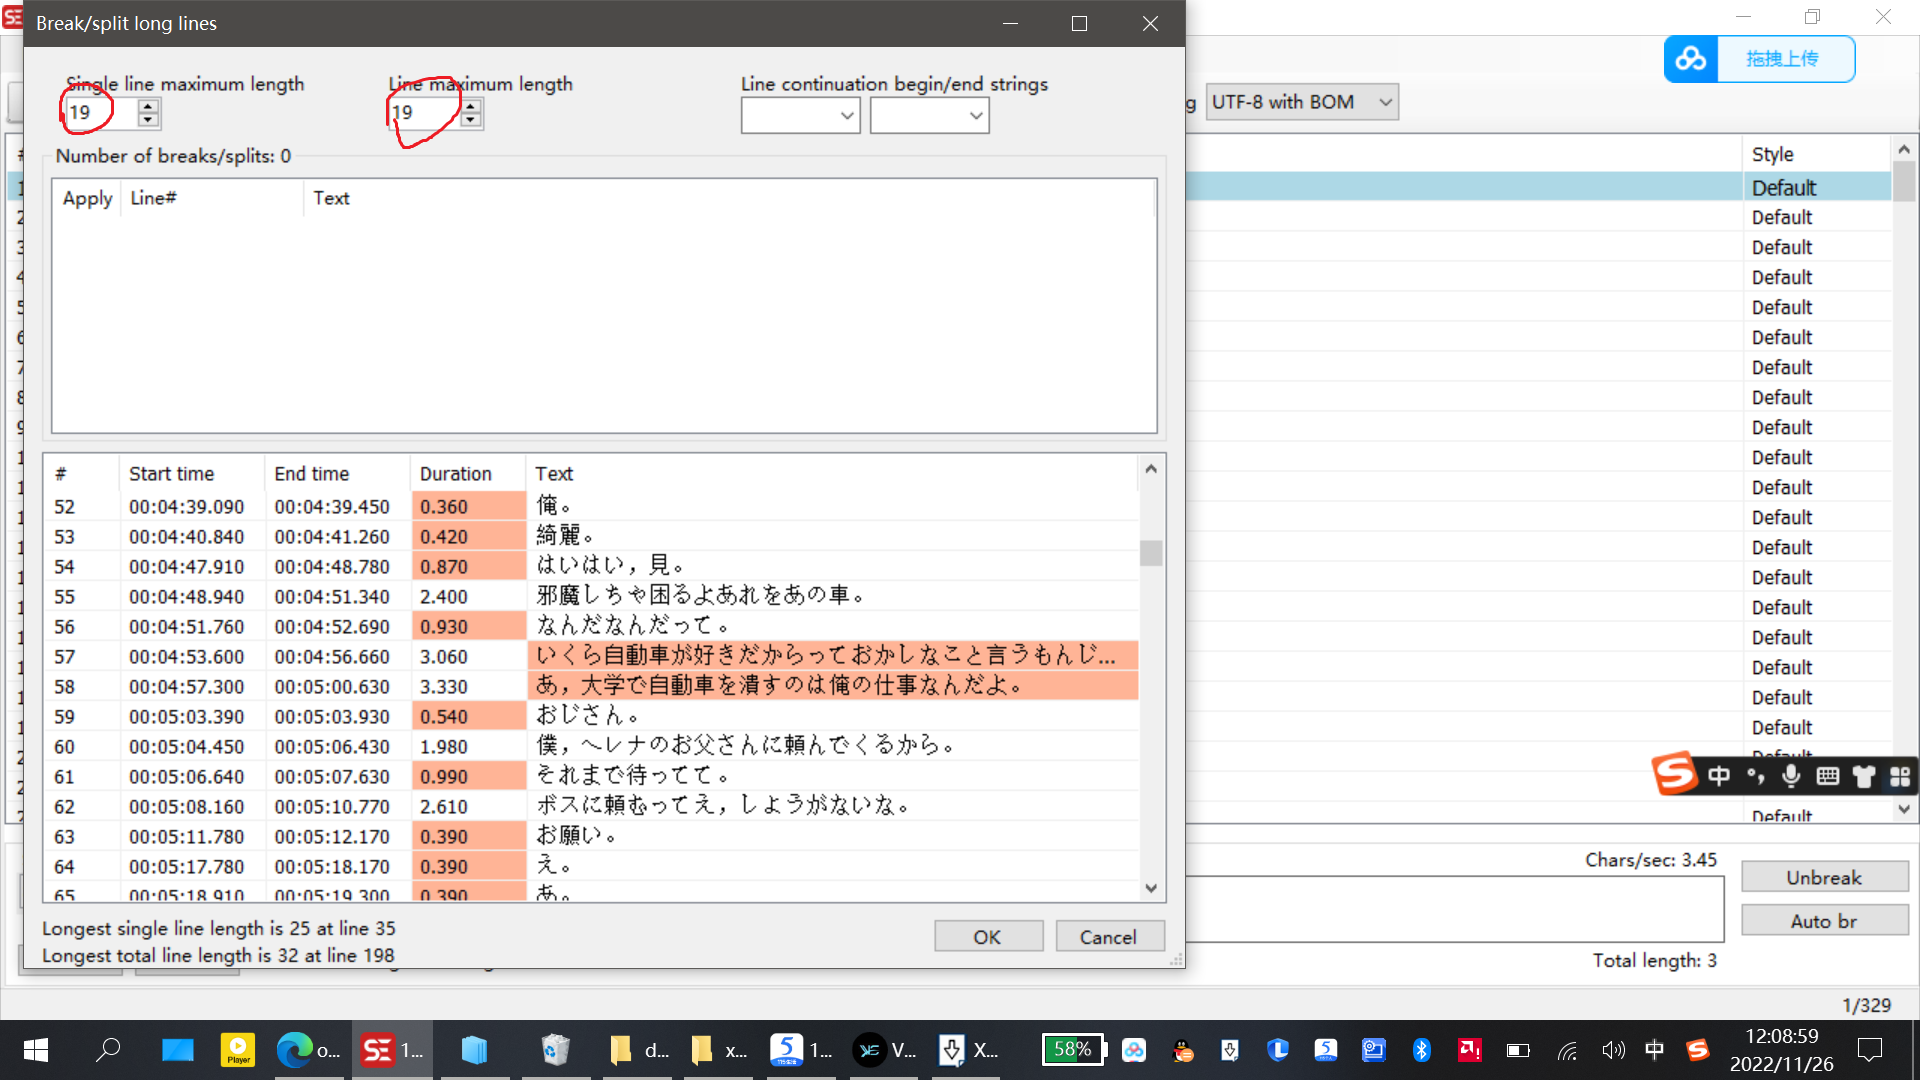The image size is (1920, 1080).
Task: Click the Unbreak button
Action: (1824, 877)
